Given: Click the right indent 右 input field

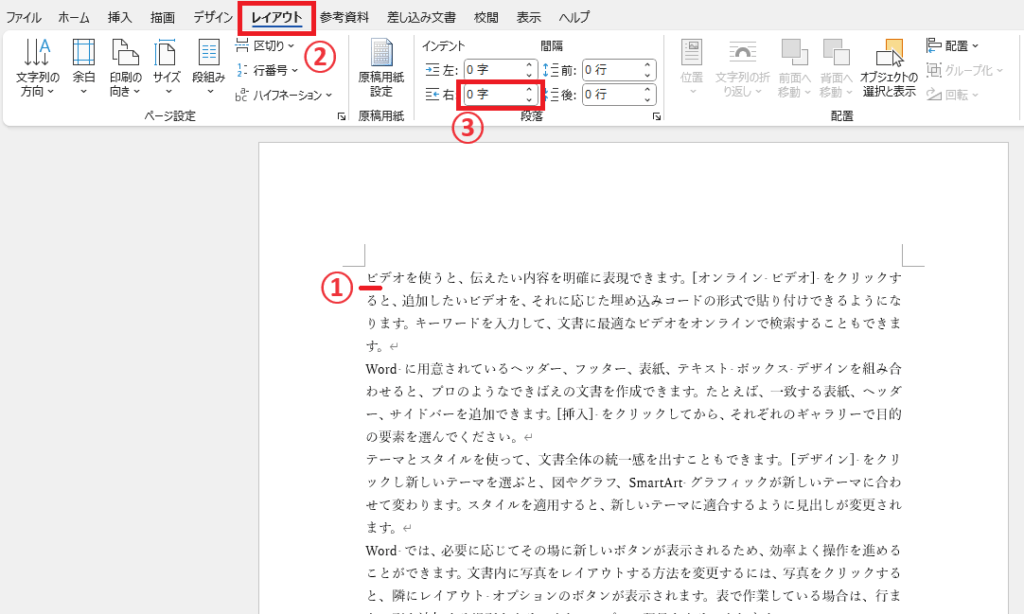Looking at the screenshot, I should (x=493, y=94).
